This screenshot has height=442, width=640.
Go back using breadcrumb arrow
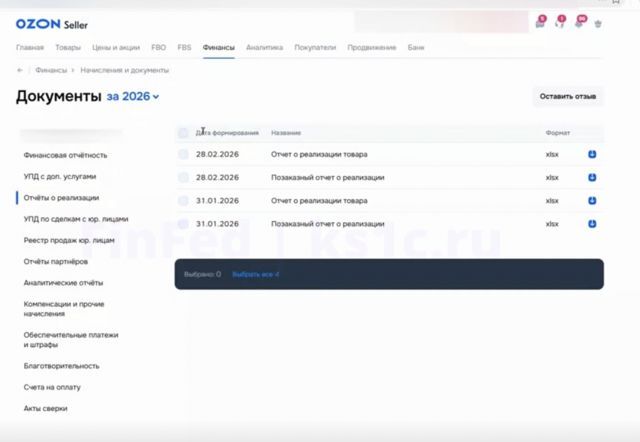(20, 70)
